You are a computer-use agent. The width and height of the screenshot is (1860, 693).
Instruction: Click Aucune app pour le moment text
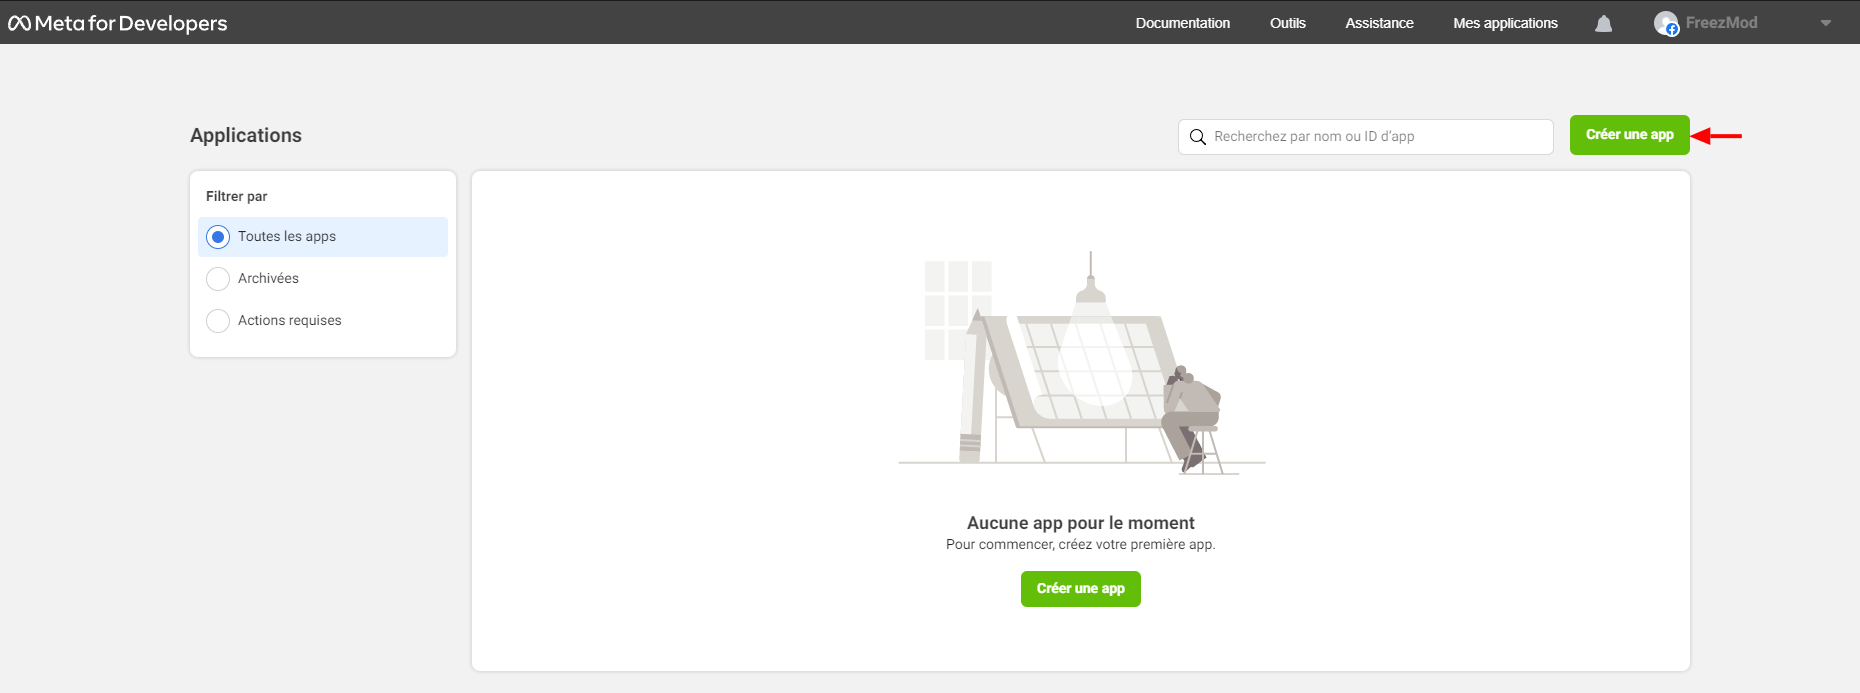click(1080, 523)
